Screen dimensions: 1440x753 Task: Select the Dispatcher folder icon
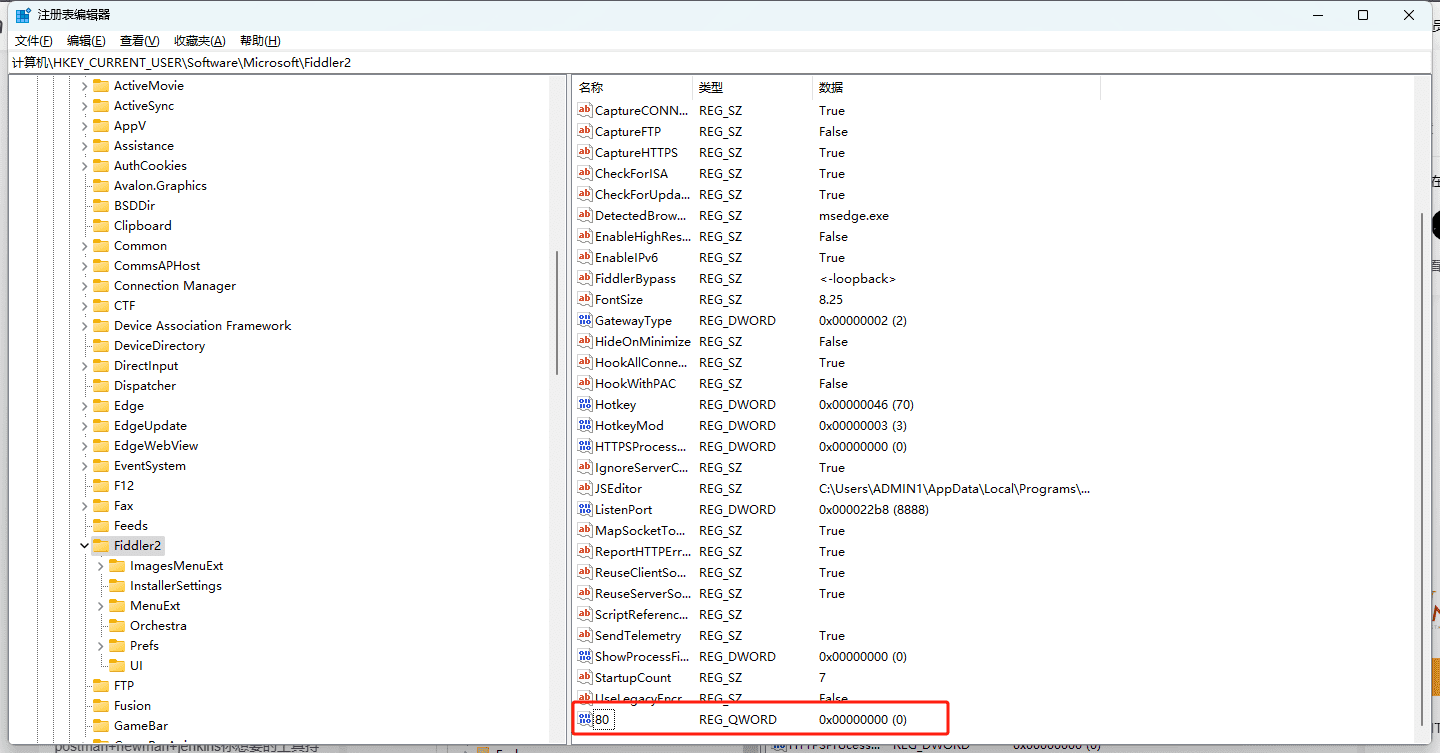coord(101,386)
